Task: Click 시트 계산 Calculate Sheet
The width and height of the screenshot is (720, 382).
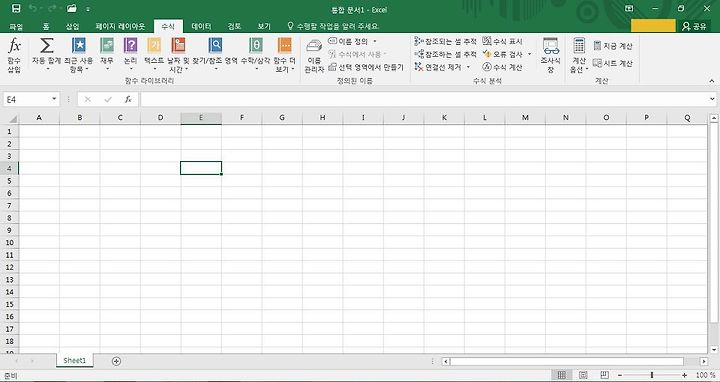Action: (613, 63)
